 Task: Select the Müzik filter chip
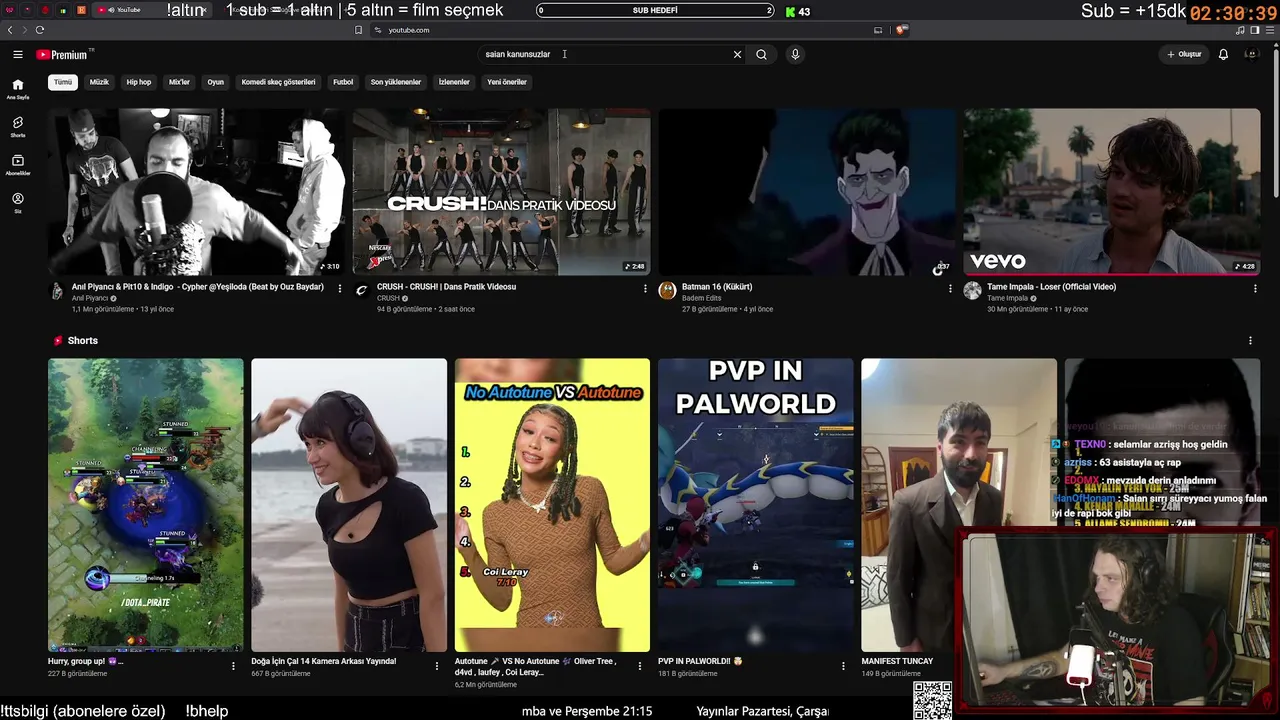tap(99, 82)
